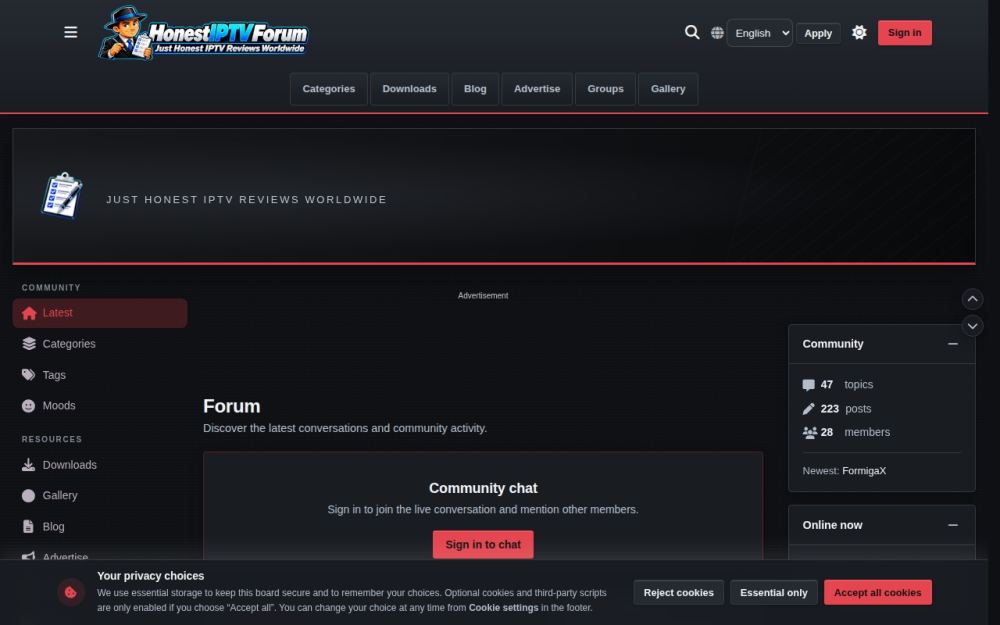This screenshot has width=1000, height=625.
Task: Accept all cookies
Action: click(x=878, y=592)
